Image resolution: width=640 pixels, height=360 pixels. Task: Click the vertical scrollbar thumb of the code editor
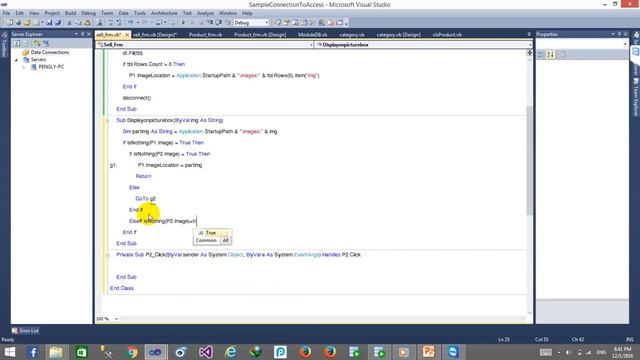(x=529, y=160)
